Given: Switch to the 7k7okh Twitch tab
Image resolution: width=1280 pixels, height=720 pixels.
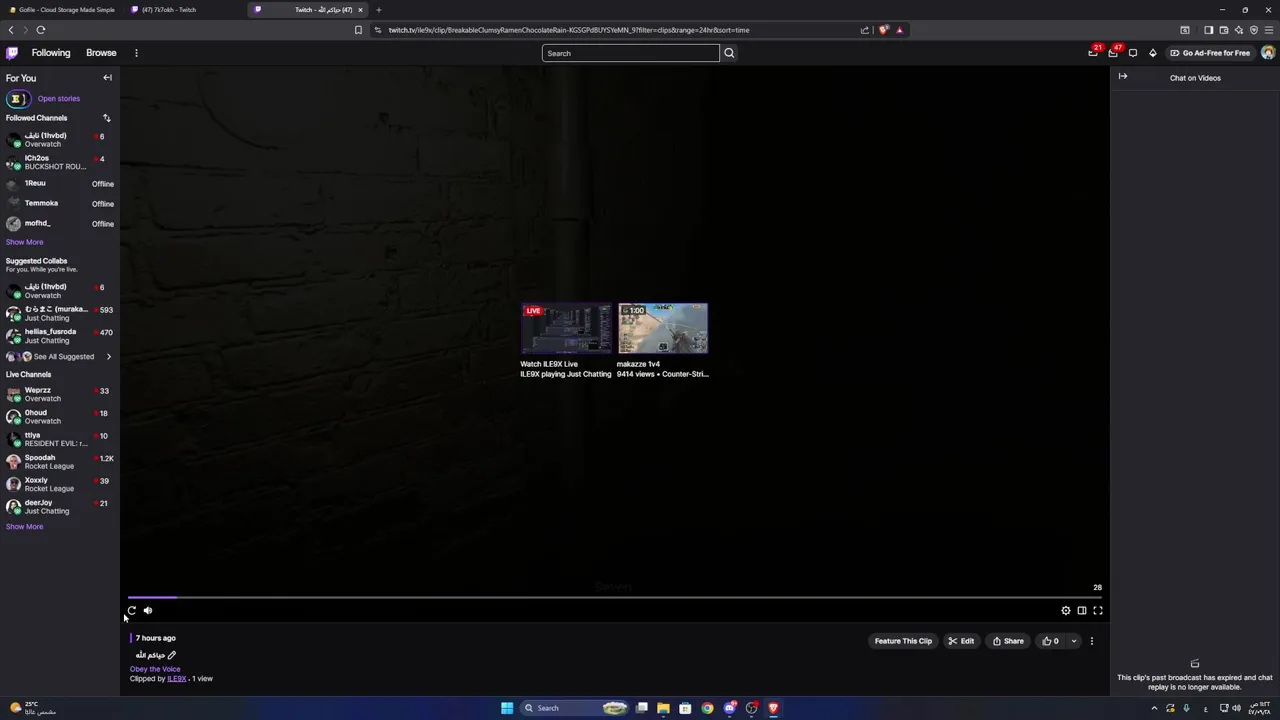Looking at the screenshot, I should [185, 10].
